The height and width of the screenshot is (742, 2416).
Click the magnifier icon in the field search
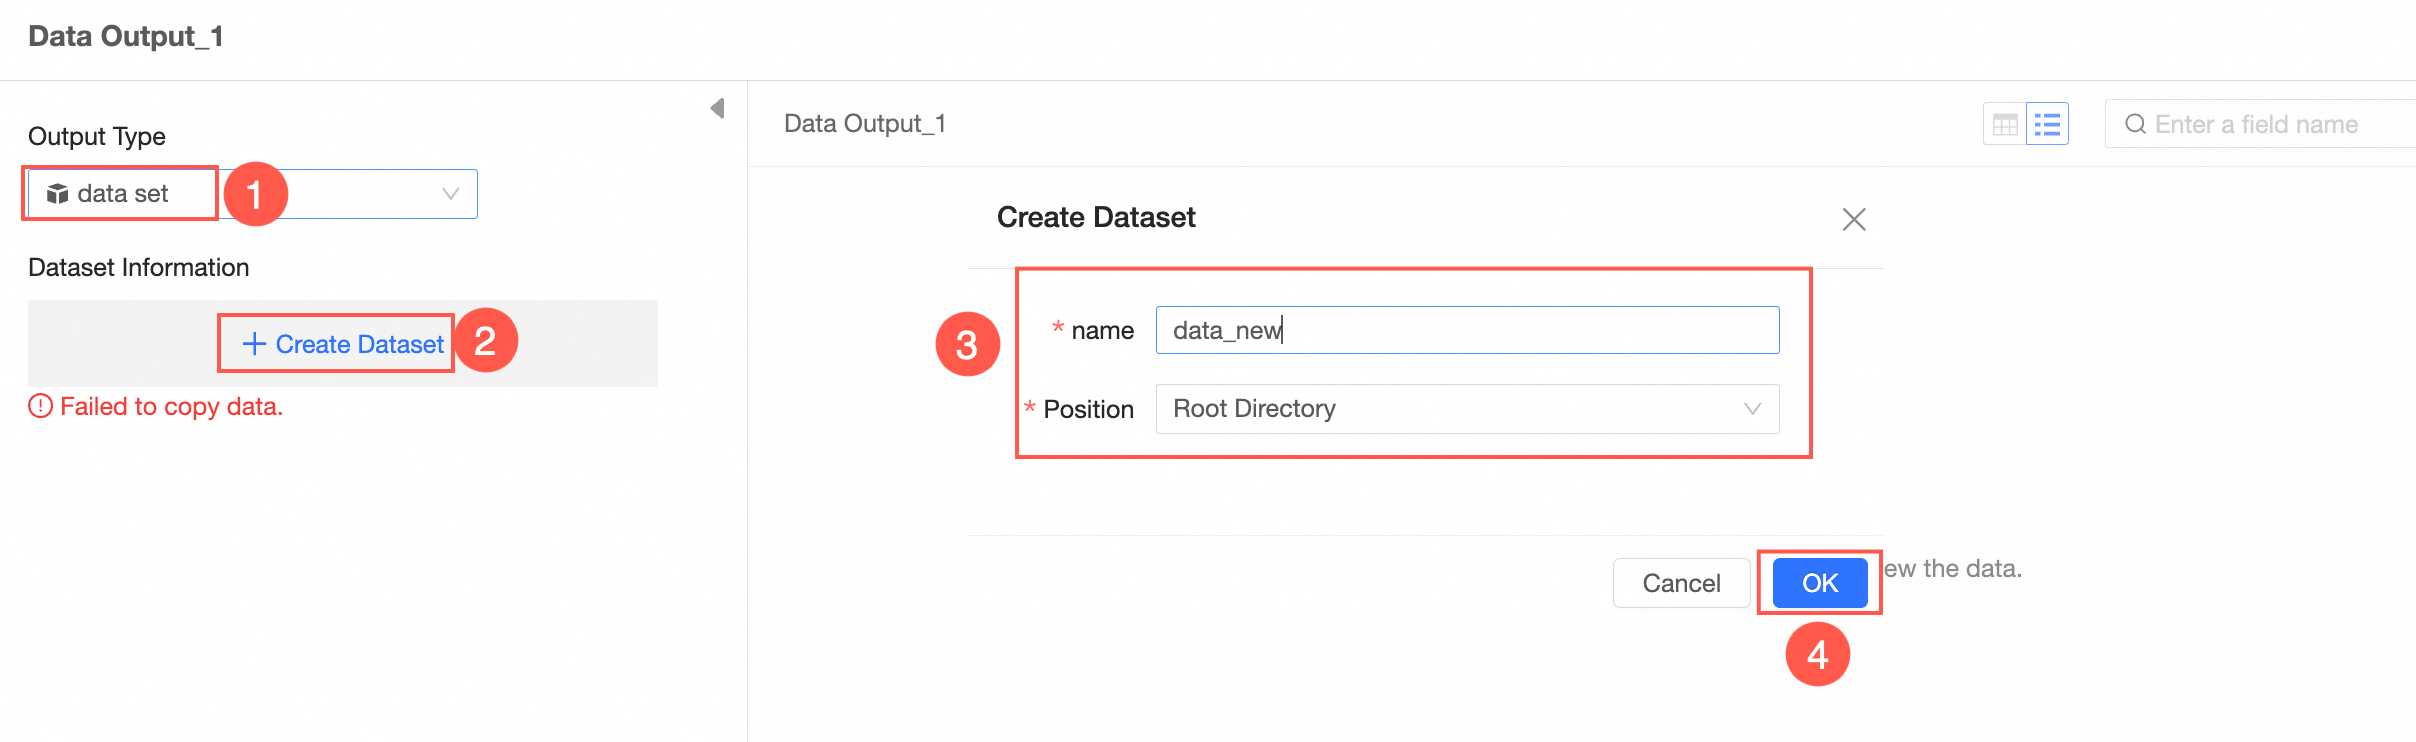(x=2135, y=124)
